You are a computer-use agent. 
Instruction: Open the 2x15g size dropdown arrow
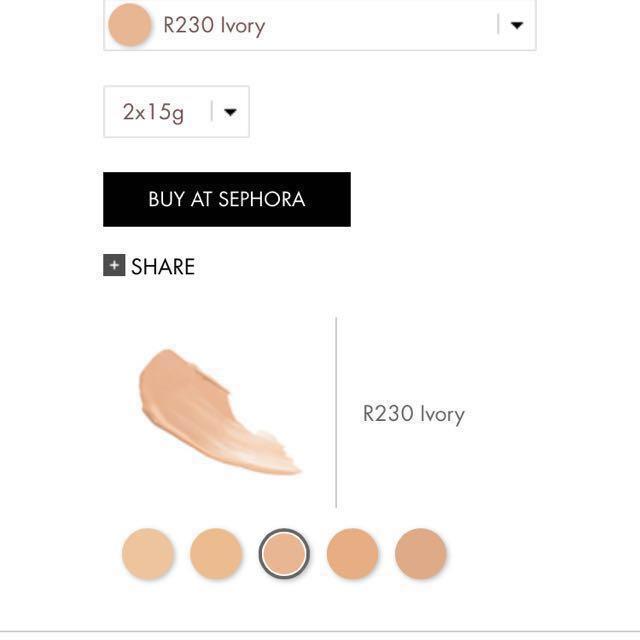230,112
